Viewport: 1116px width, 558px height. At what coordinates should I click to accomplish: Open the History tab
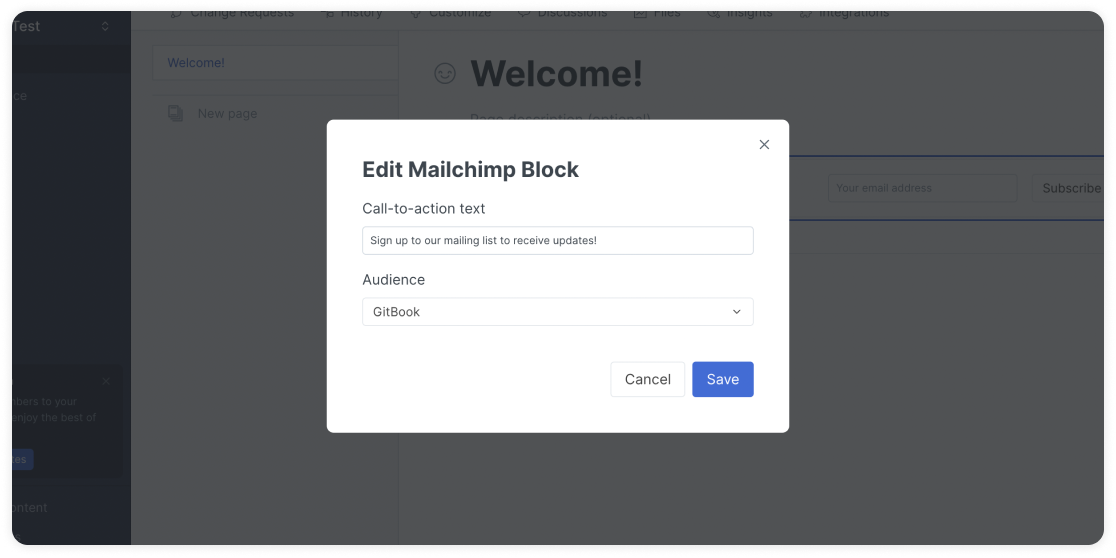click(x=352, y=14)
